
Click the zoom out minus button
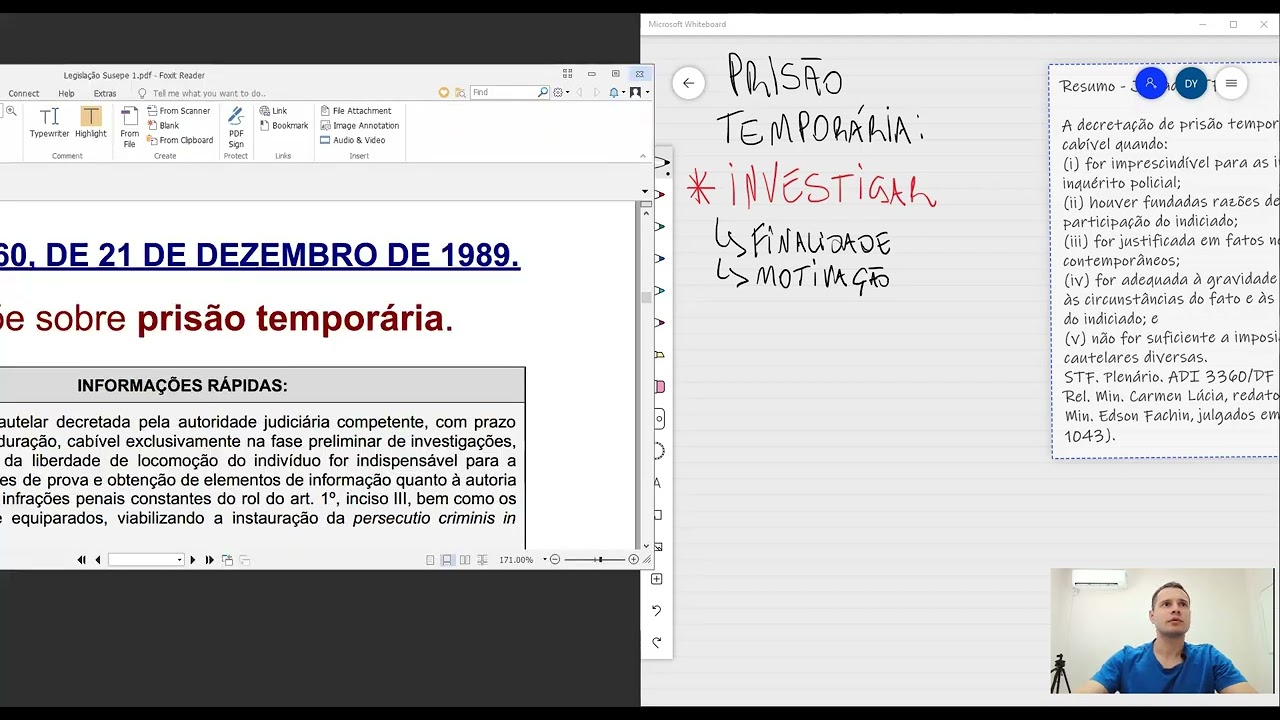coord(555,560)
